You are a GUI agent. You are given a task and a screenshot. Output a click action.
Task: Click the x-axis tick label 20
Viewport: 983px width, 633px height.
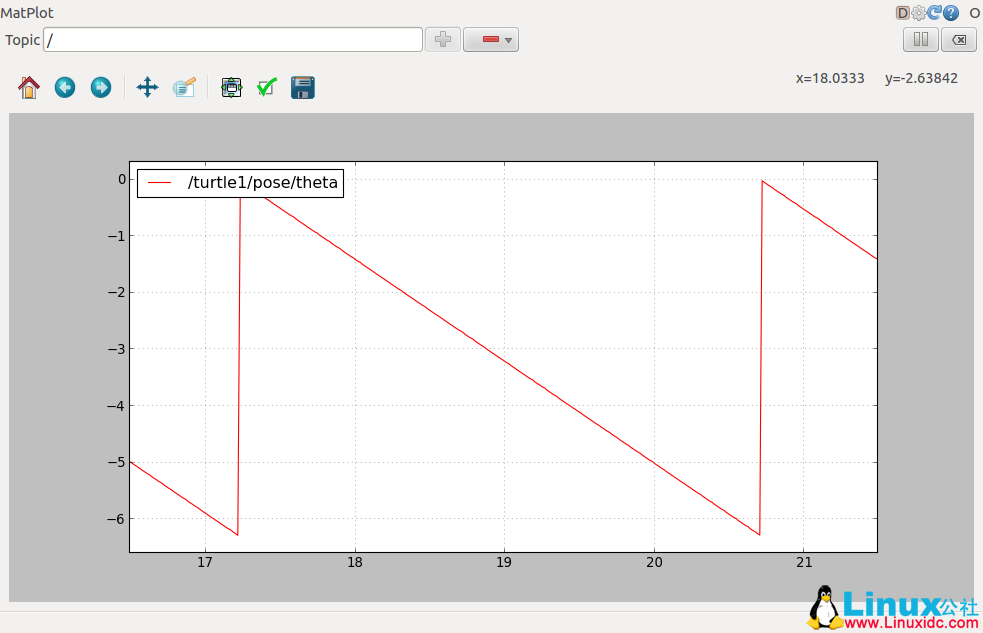pyautogui.click(x=654, y=562)
